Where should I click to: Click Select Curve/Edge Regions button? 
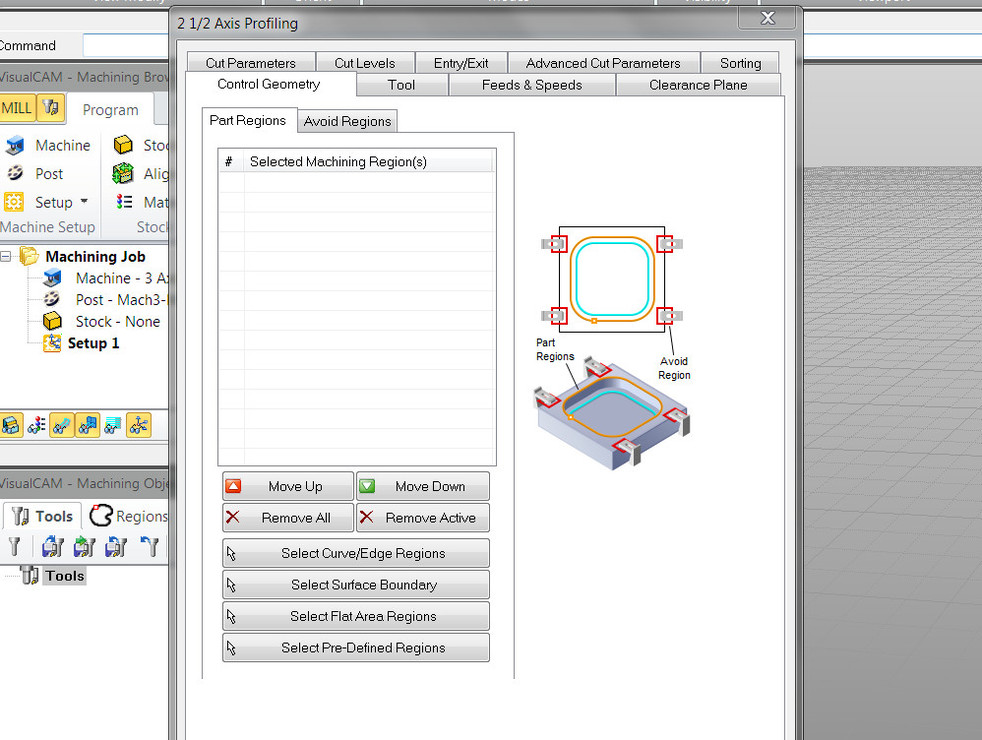(356, 553)
